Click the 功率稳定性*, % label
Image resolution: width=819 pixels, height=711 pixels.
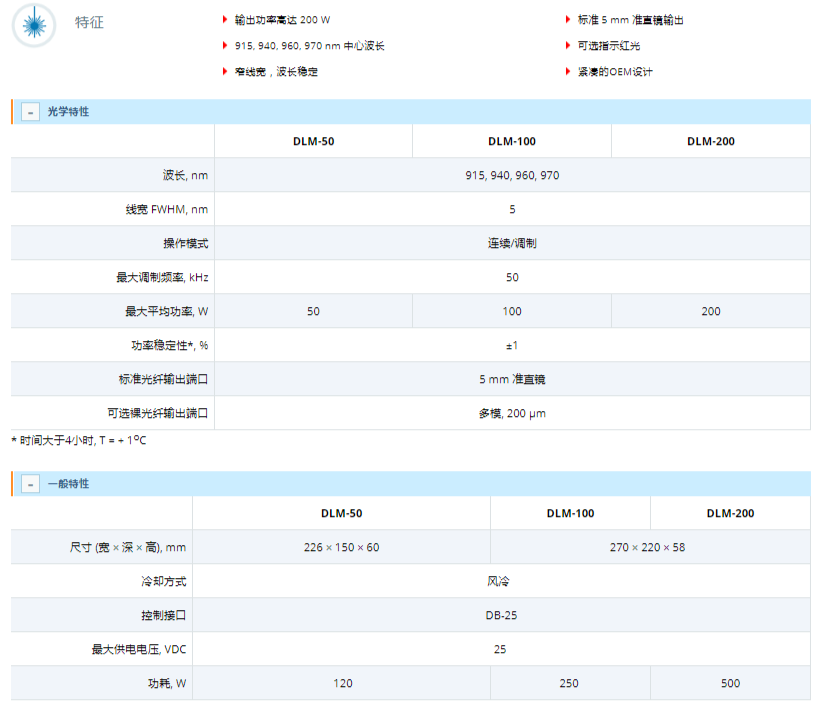click(169, 345)
